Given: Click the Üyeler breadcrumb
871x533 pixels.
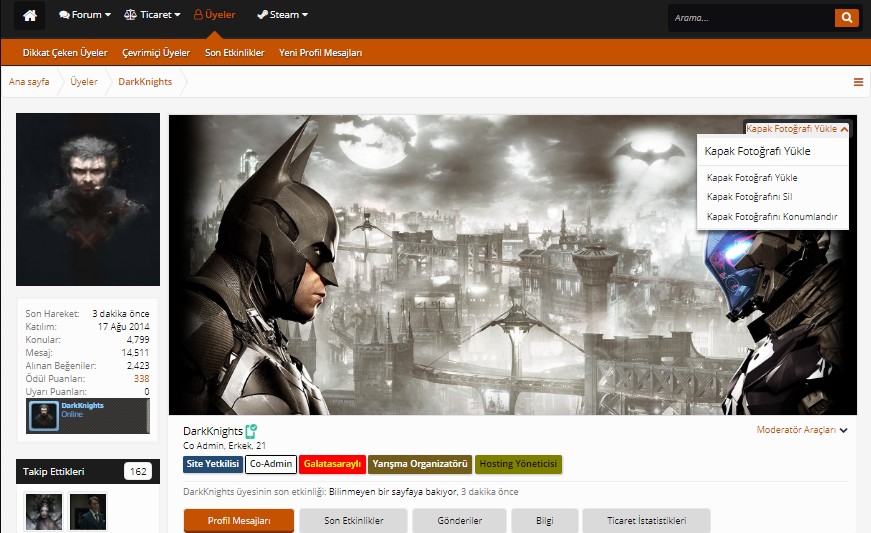Looking at the screenshot, I should (84, 82).
